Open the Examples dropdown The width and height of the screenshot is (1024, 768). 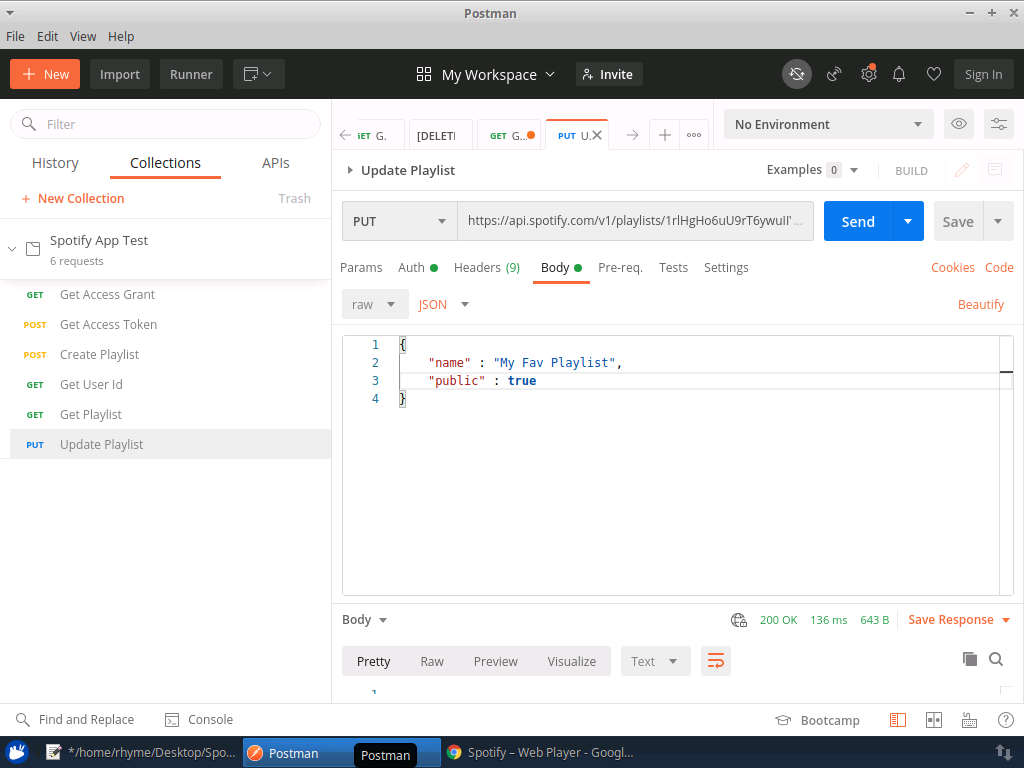[x=812, y=170]
